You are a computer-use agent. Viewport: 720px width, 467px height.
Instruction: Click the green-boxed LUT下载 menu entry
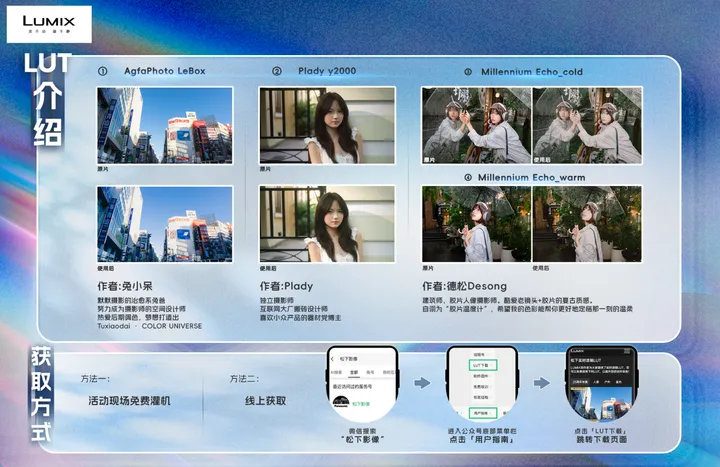(x=483, y=366)
